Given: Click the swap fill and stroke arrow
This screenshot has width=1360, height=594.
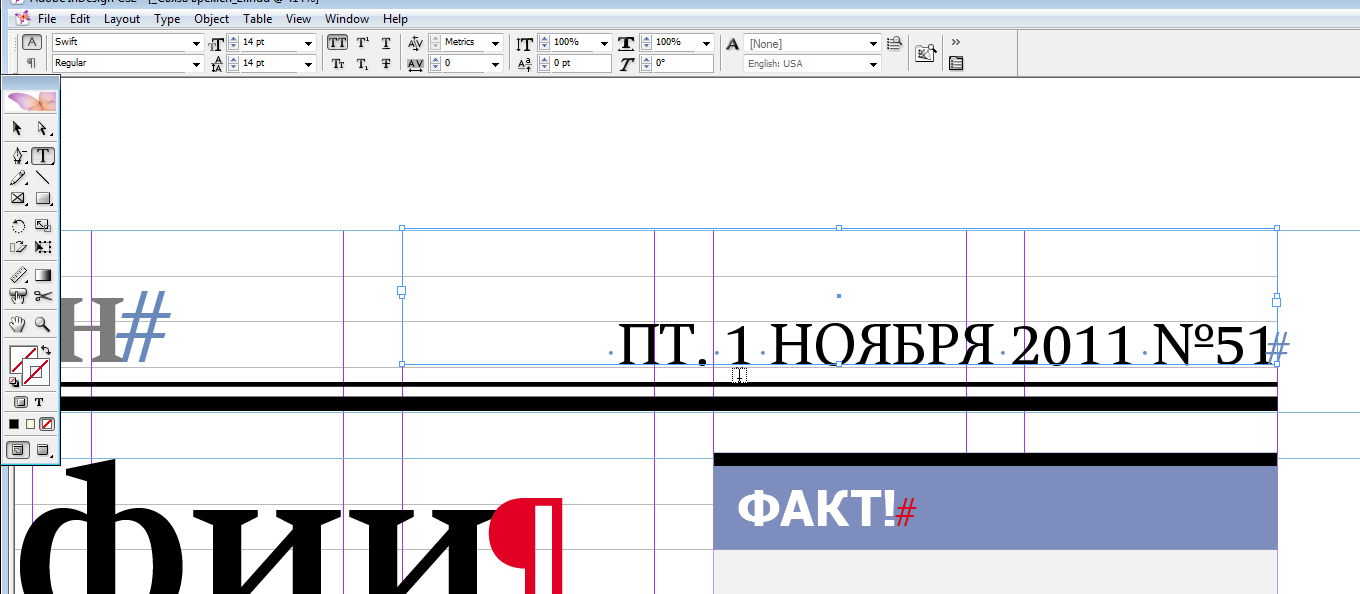Looking at the screenshot, I should [x=46, y=350].
